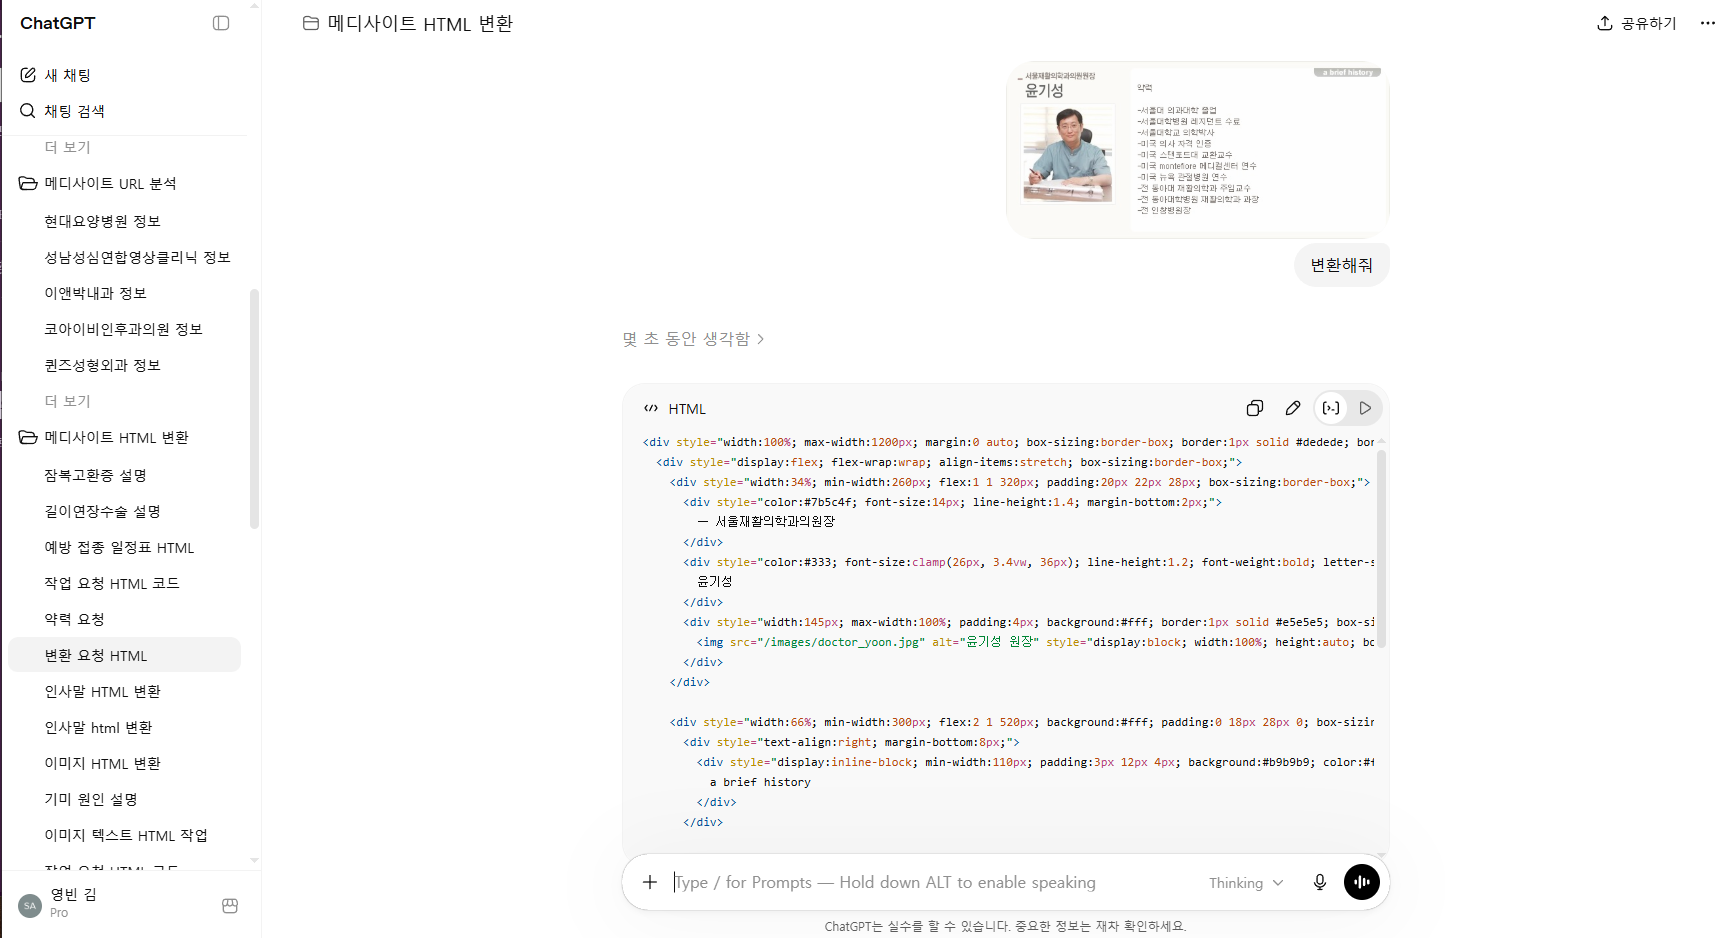Expand the 몇 초 동안 생각함 thinking details
Screen dimensions: 1729x938
click(693, 339)
